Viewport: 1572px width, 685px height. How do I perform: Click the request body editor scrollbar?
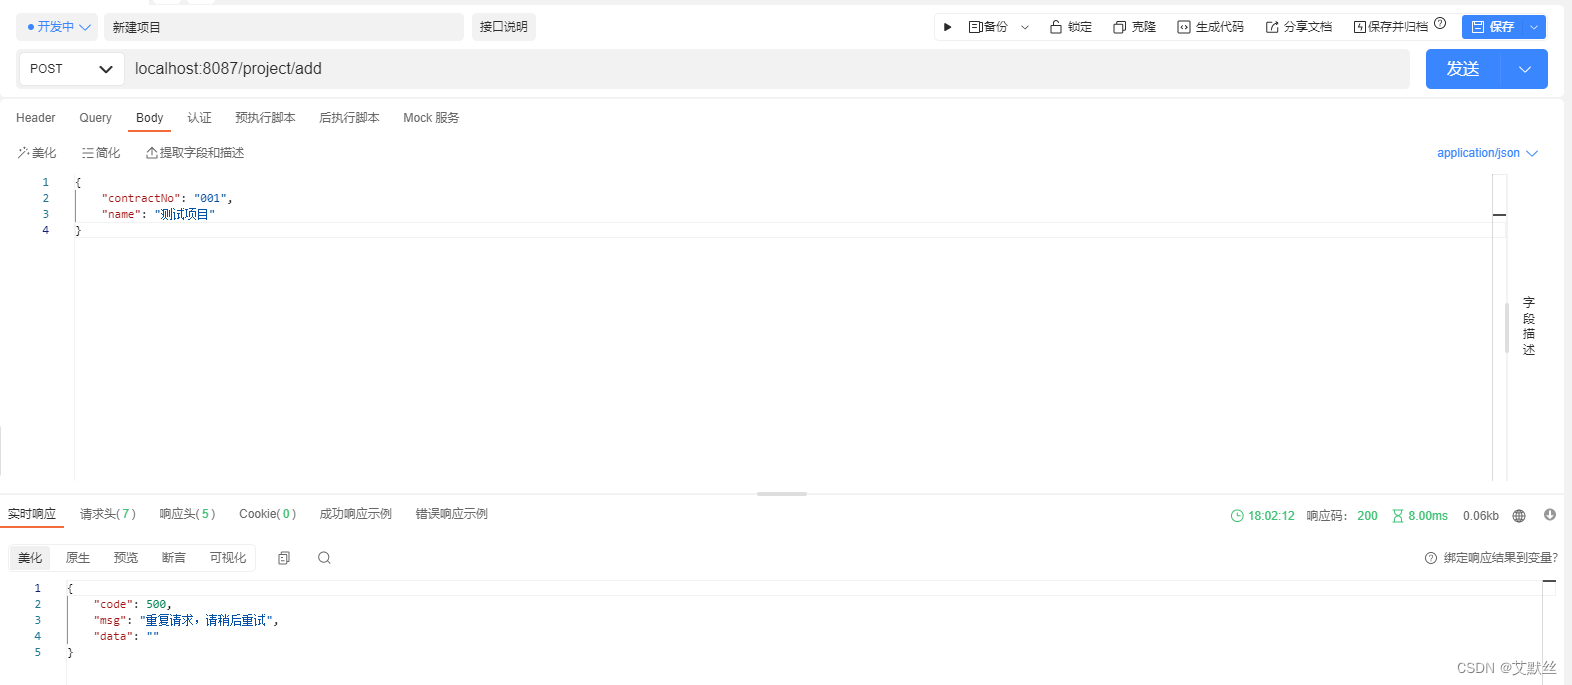click(1507, 328)
